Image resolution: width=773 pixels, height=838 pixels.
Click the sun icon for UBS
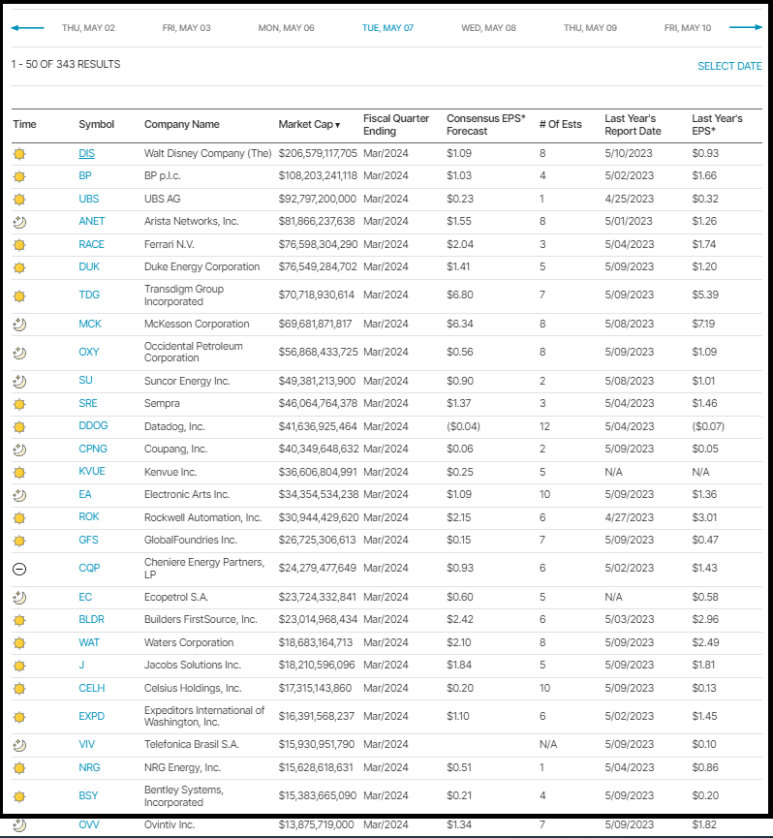pos(19,200)
